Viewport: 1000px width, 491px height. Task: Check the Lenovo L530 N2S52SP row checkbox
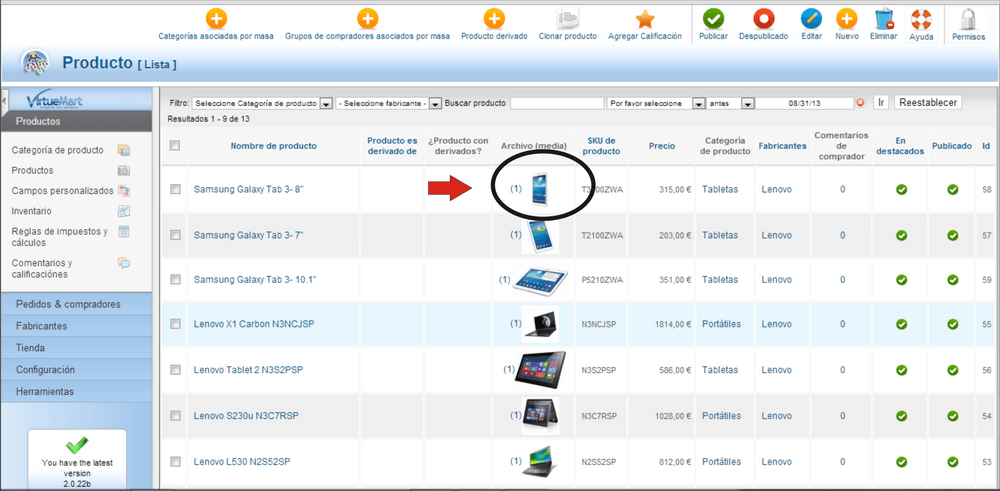pos(175,462)
